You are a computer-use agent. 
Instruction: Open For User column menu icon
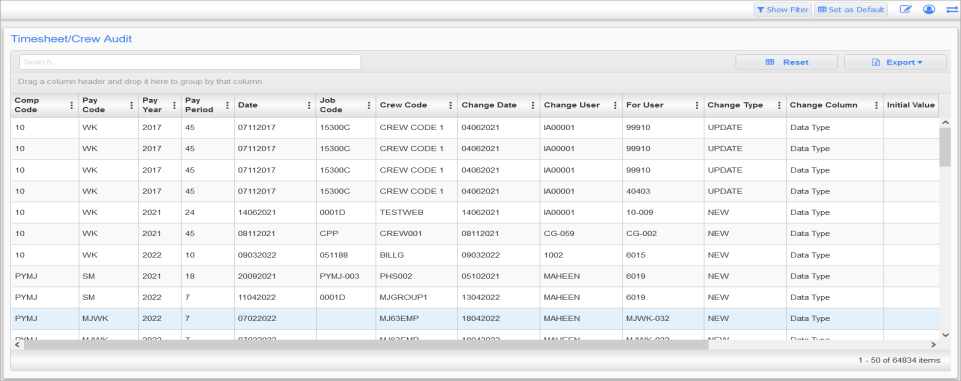coord(697,105)
